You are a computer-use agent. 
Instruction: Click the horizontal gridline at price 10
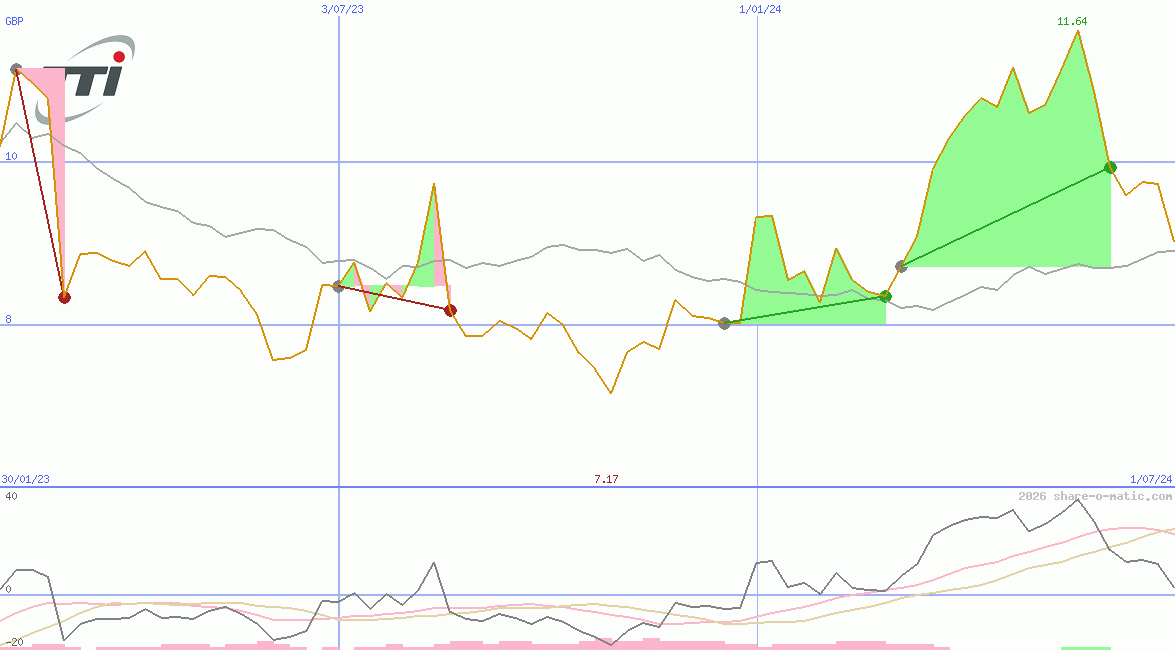pos(500,160)
